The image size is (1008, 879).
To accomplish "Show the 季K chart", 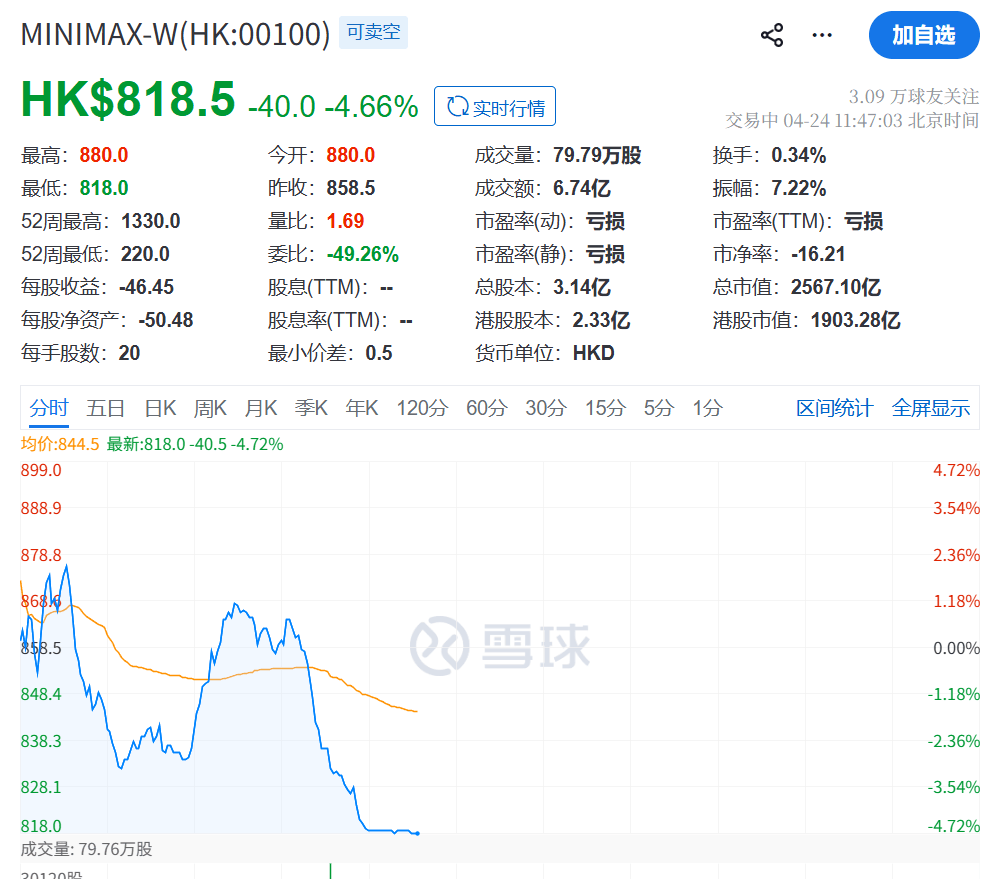I will click(x=311, y=408).
